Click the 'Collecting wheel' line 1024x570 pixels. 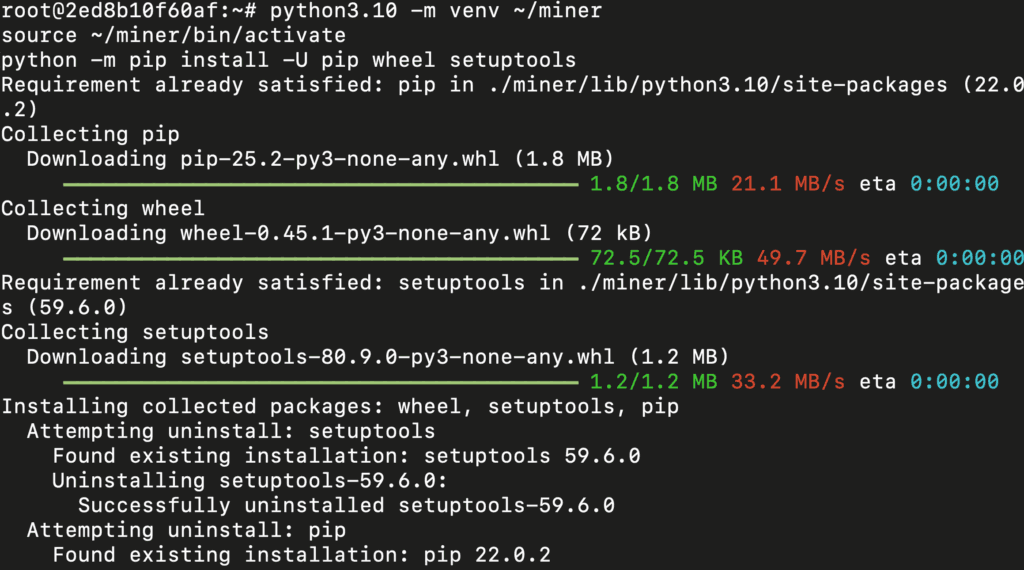coord(102,208)
